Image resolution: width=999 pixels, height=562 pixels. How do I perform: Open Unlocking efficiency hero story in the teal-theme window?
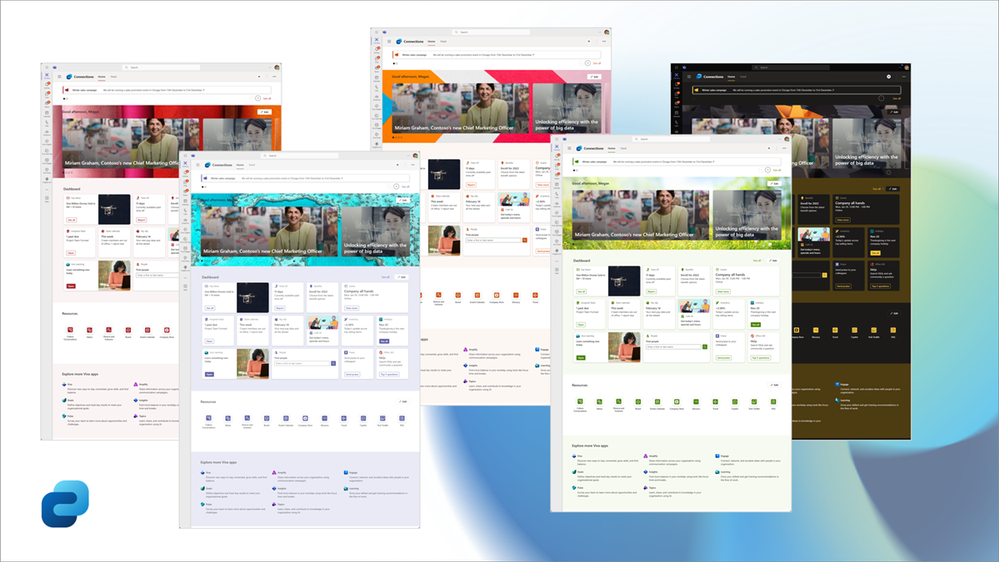click(378, 231)
